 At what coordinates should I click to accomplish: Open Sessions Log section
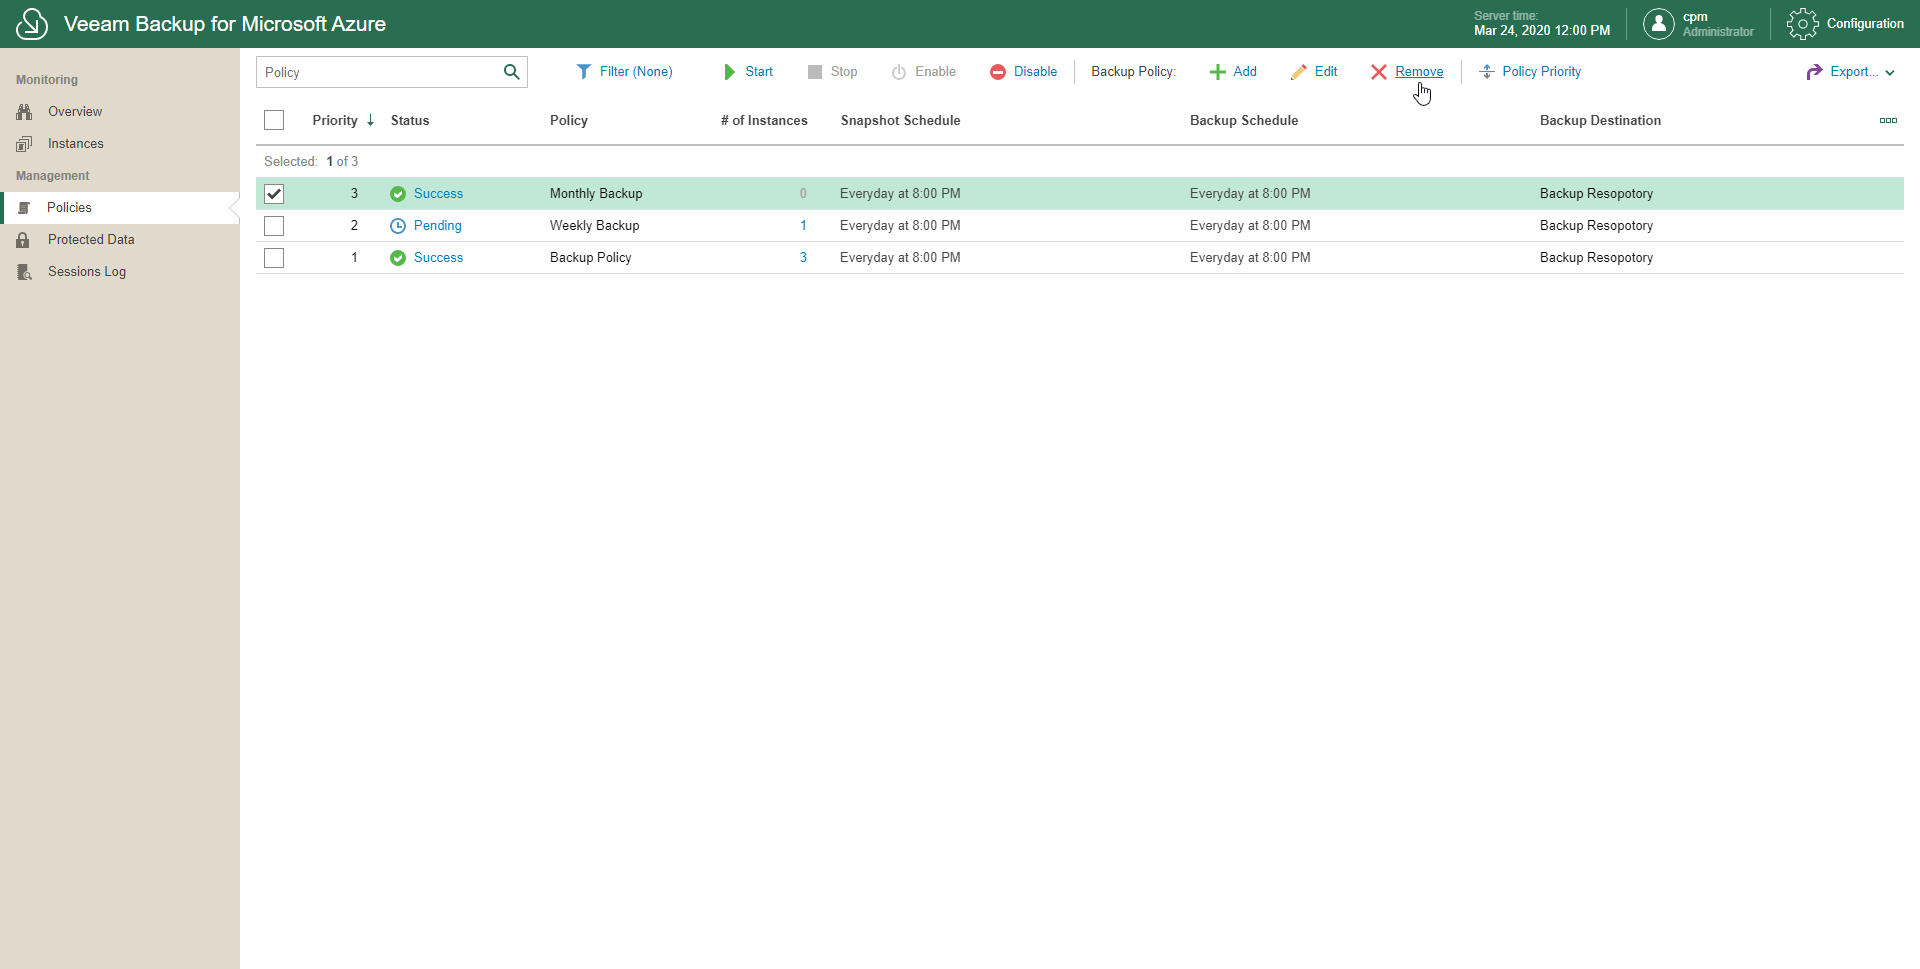pyautogui.click(x=87, y=272)
